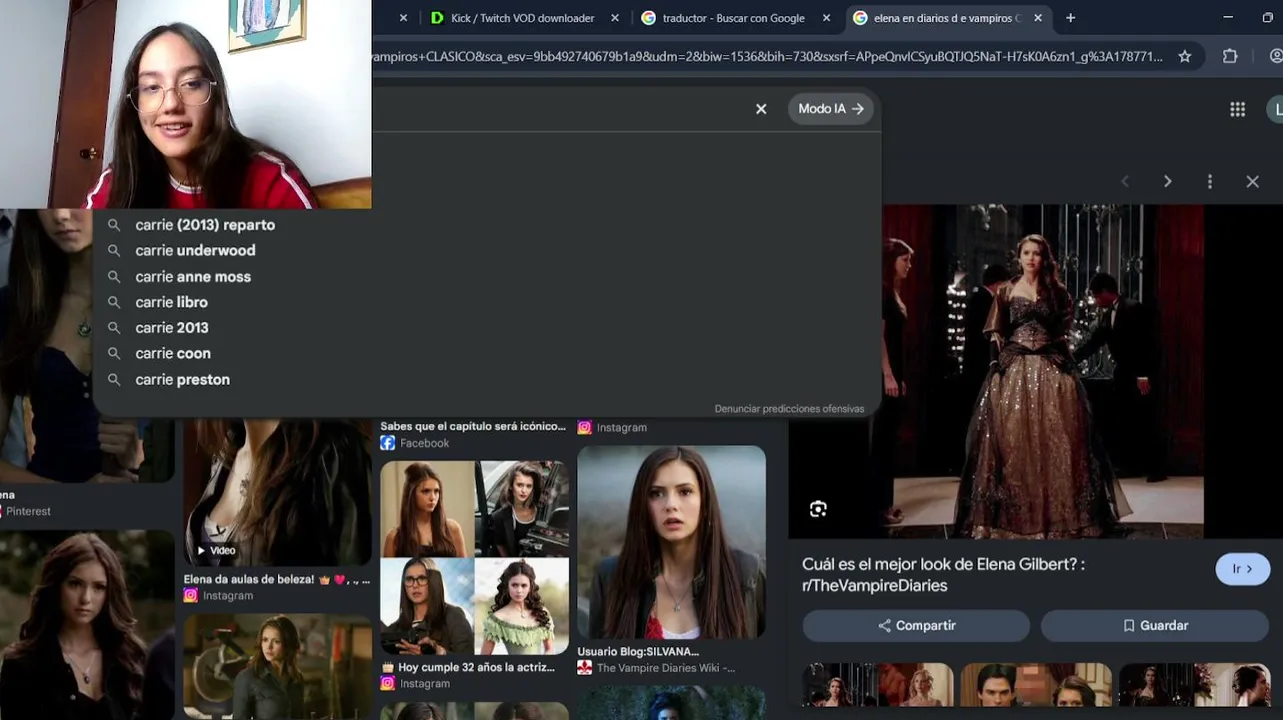This screenshot has height=720, width=1283.
Task: Open the Google apps grid
Action: click(x=1237, y=109)
